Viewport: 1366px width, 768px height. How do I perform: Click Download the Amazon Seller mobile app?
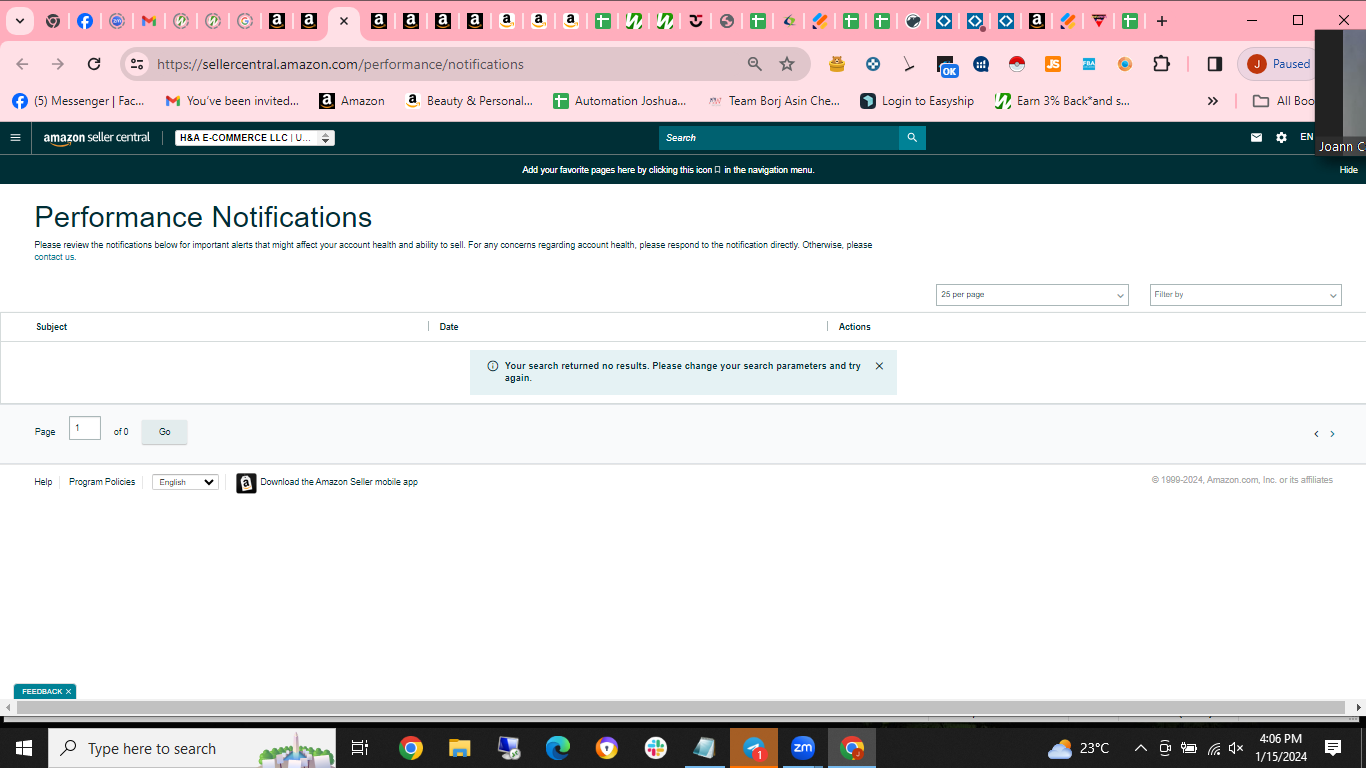[x=339, y=482]
